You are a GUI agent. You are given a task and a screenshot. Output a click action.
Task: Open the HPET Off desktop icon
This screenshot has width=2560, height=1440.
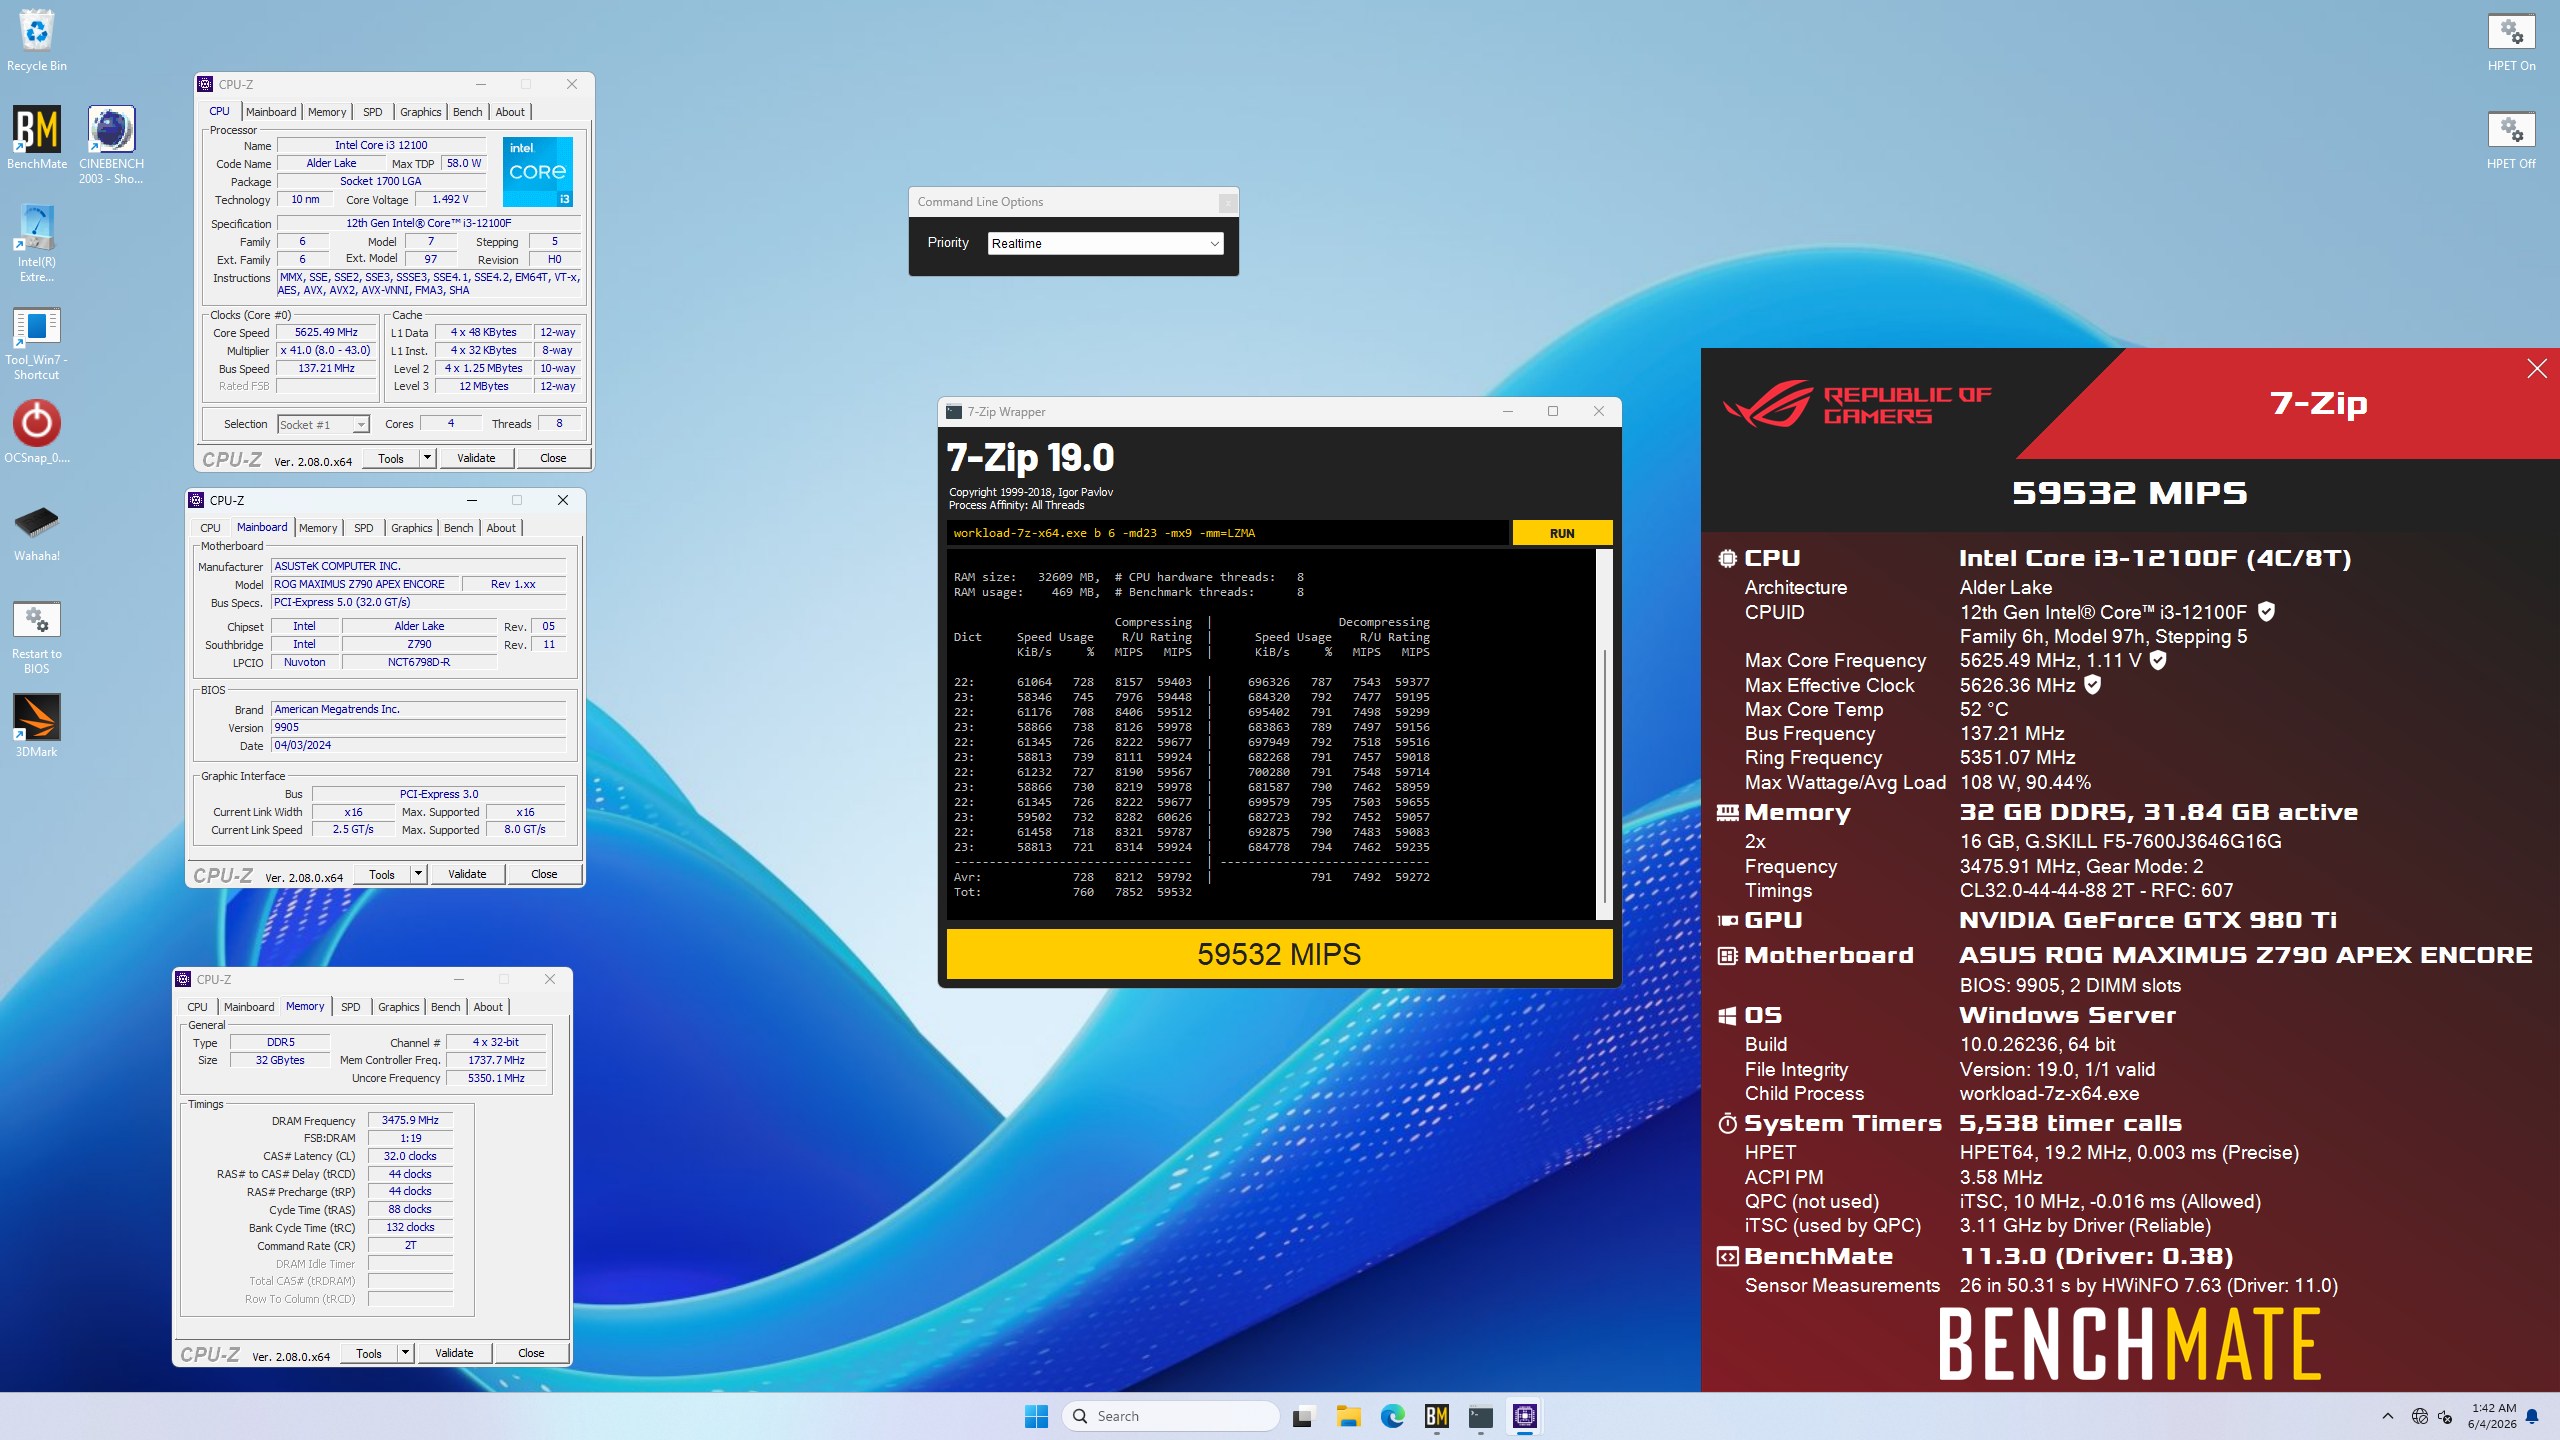tap(2511, 140)
